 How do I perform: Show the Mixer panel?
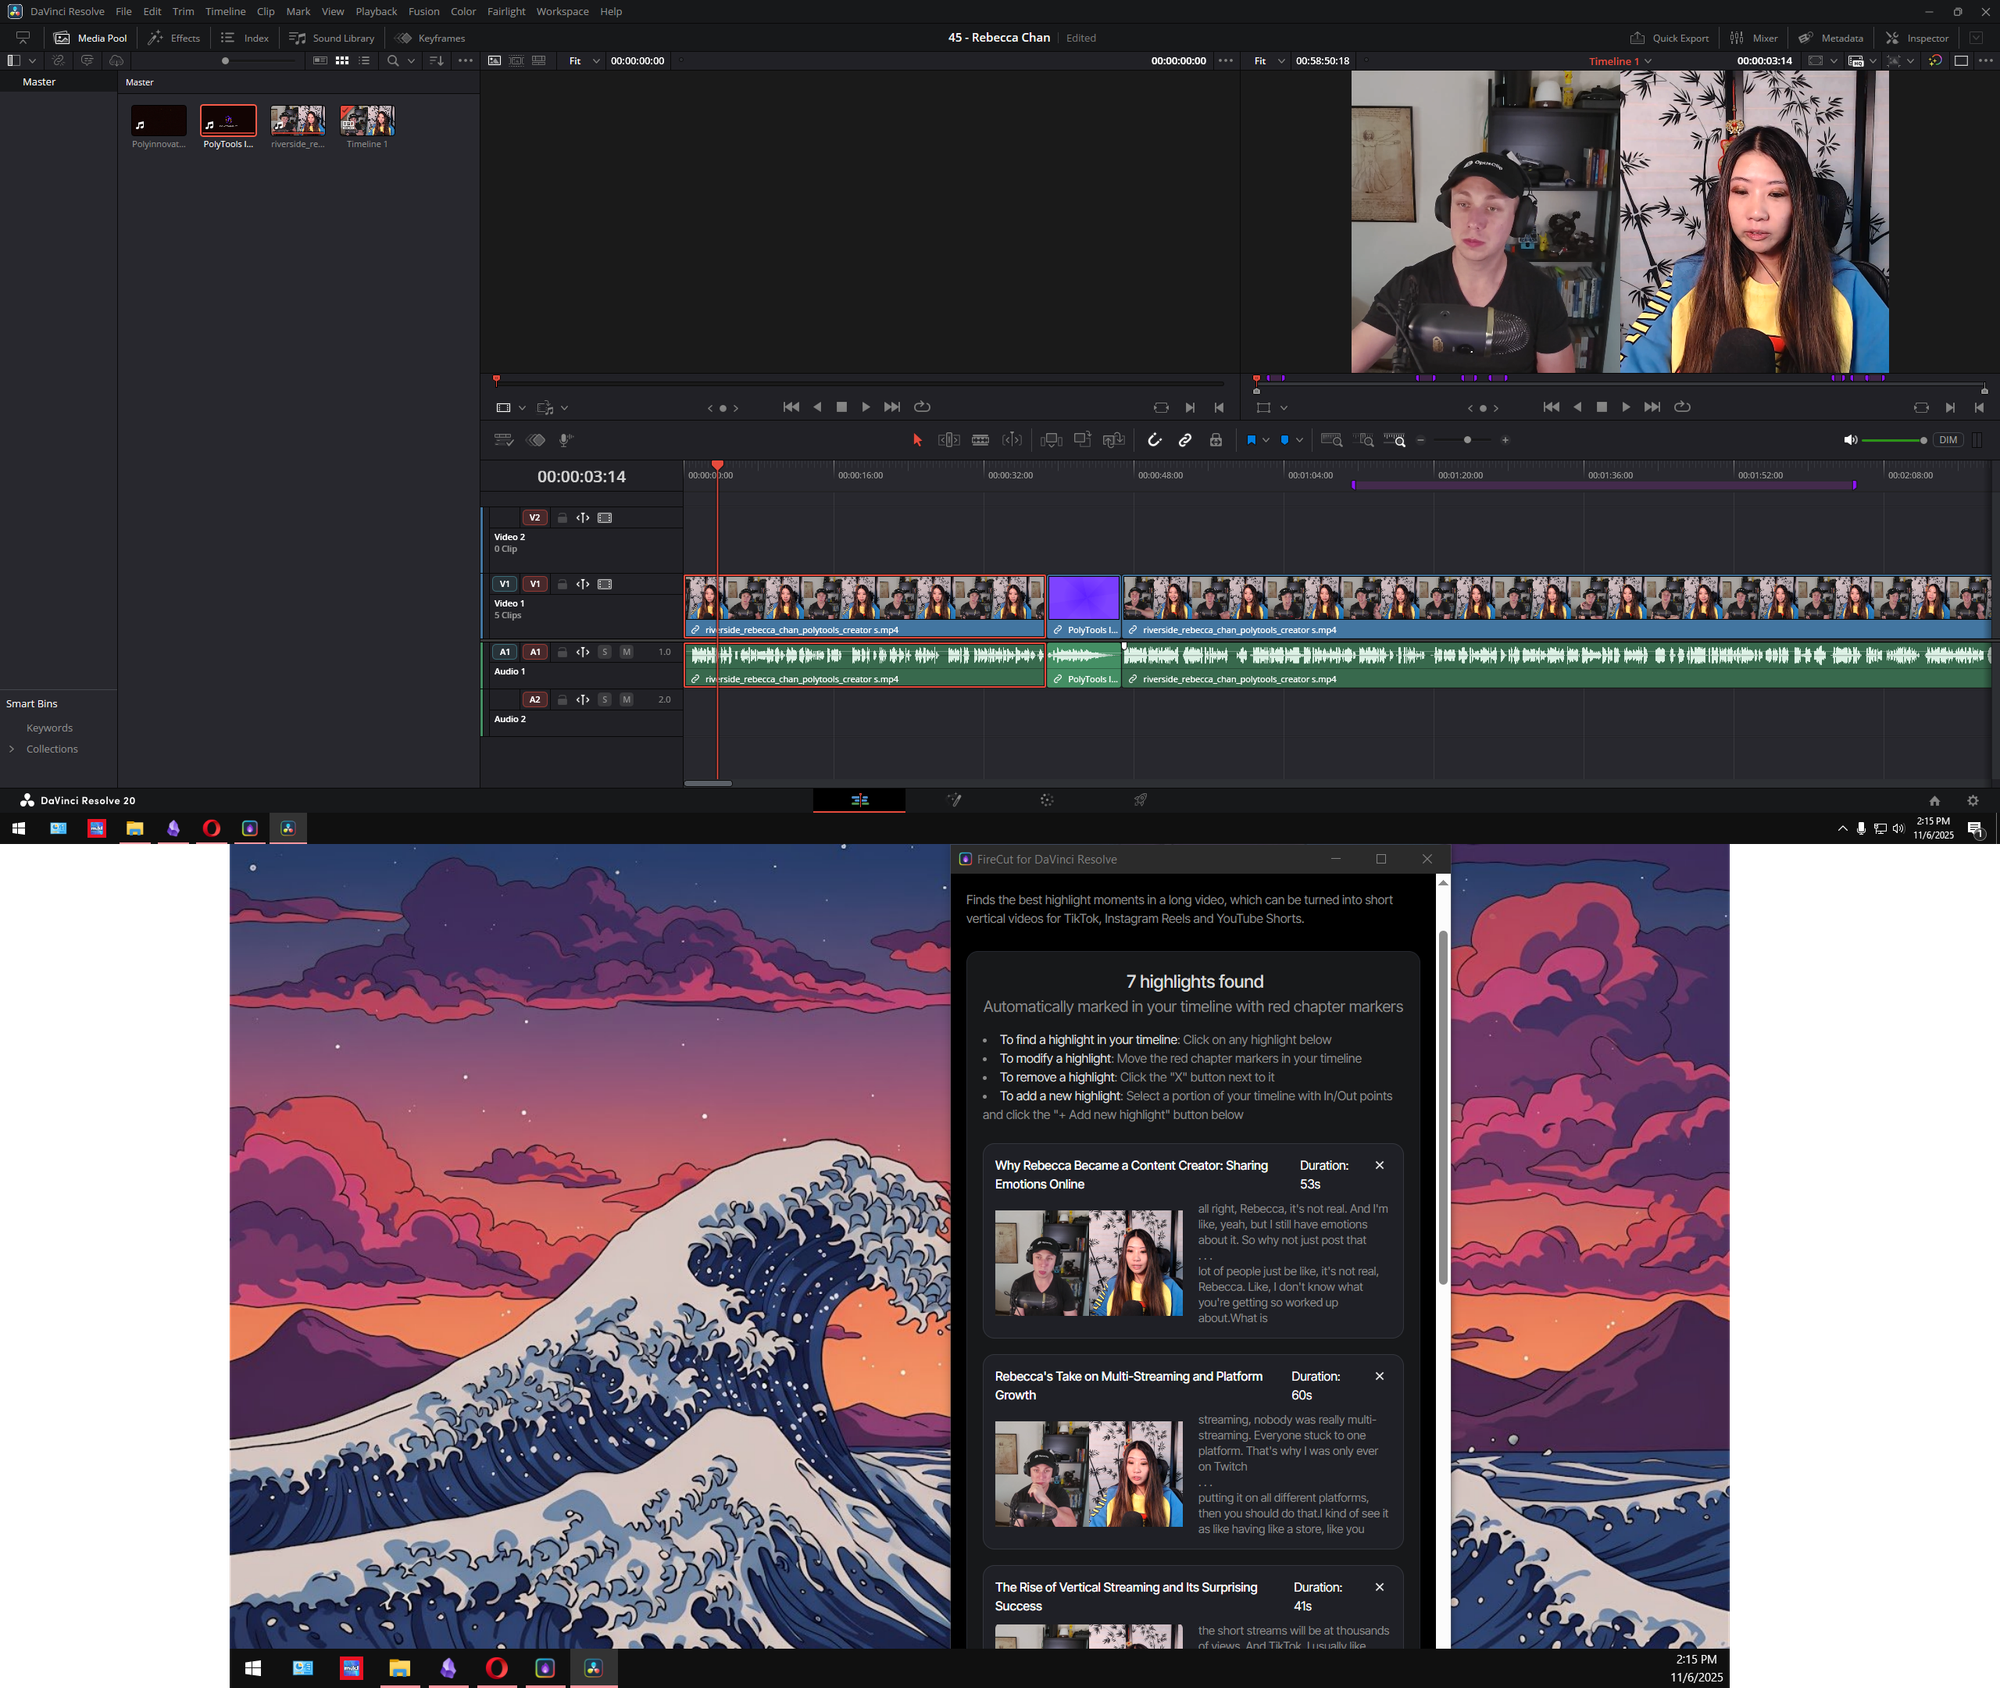point(1754,38)
